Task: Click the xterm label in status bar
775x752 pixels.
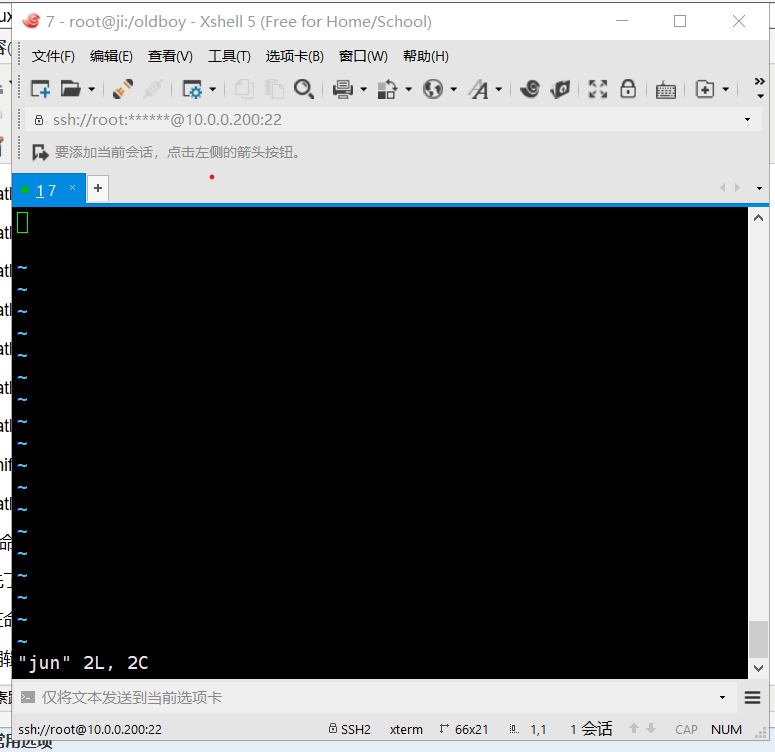Action: click(406, 729)
